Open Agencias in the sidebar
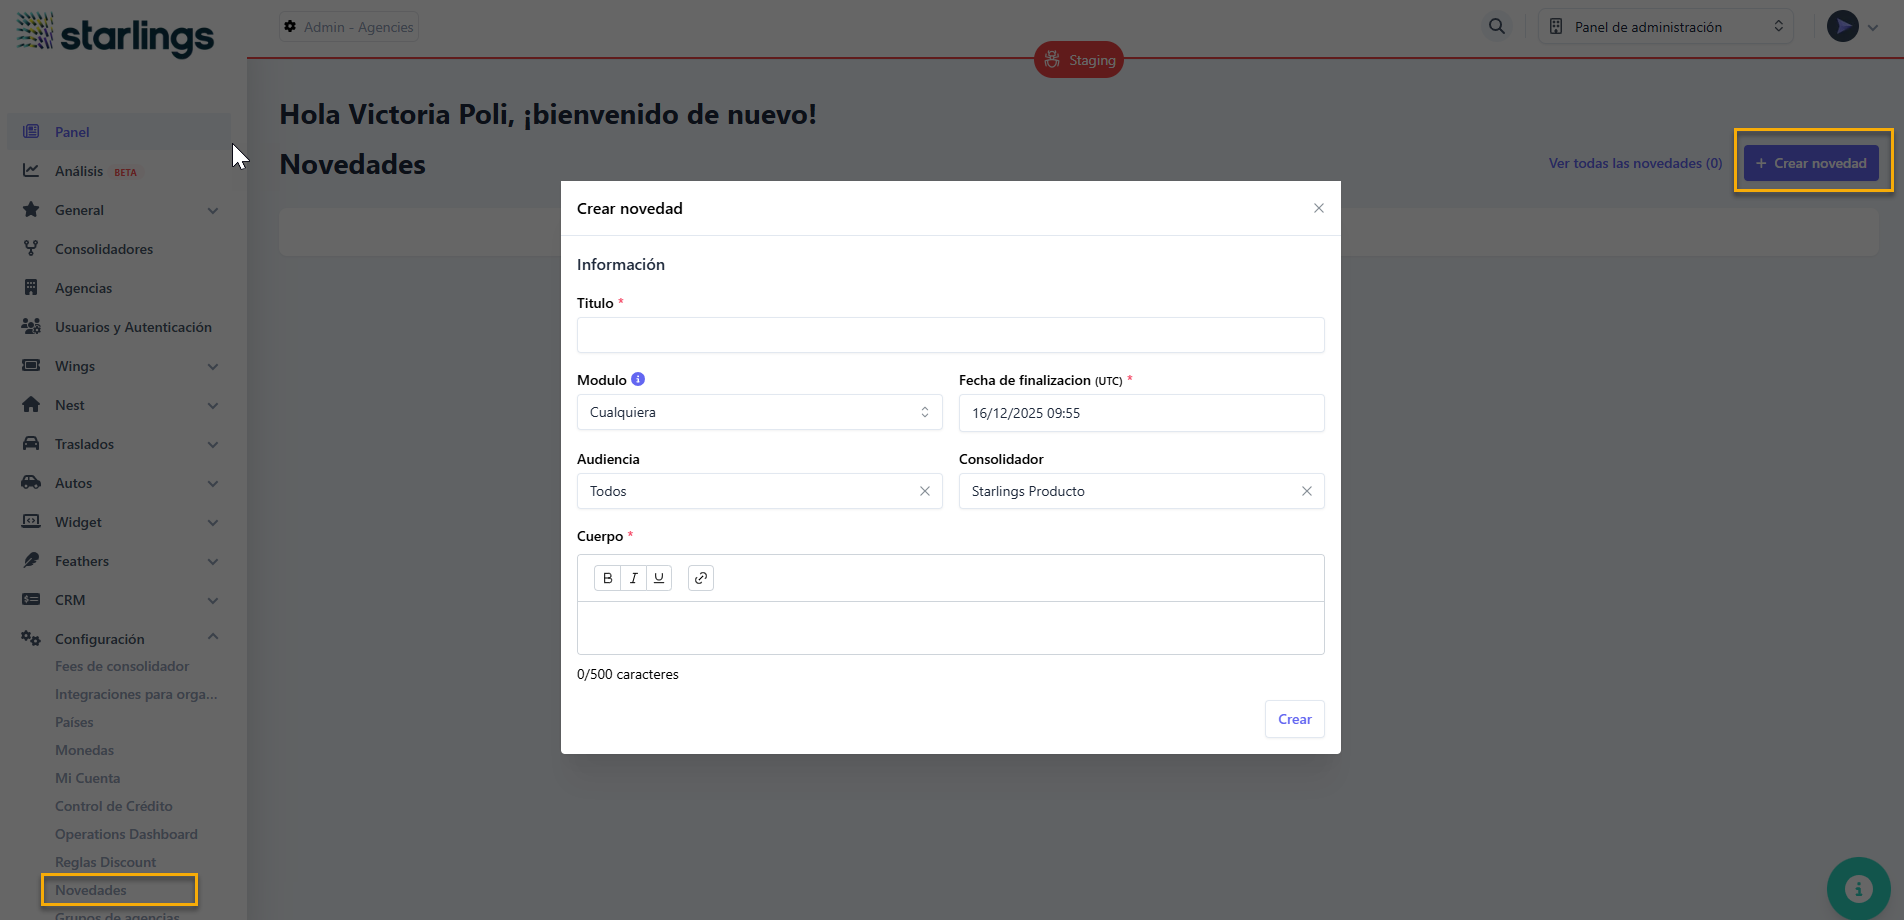 click(83, 288)
